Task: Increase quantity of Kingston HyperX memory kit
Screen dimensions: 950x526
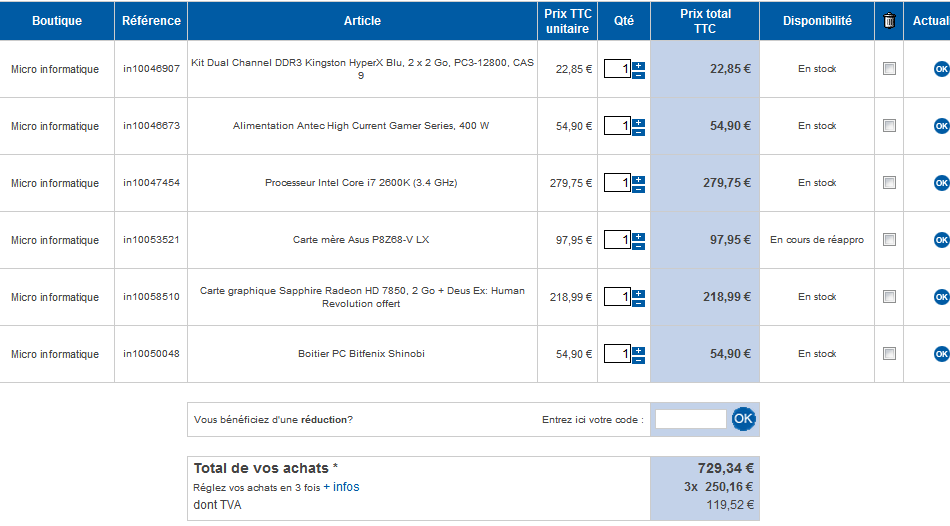Action: pos(639,65)
